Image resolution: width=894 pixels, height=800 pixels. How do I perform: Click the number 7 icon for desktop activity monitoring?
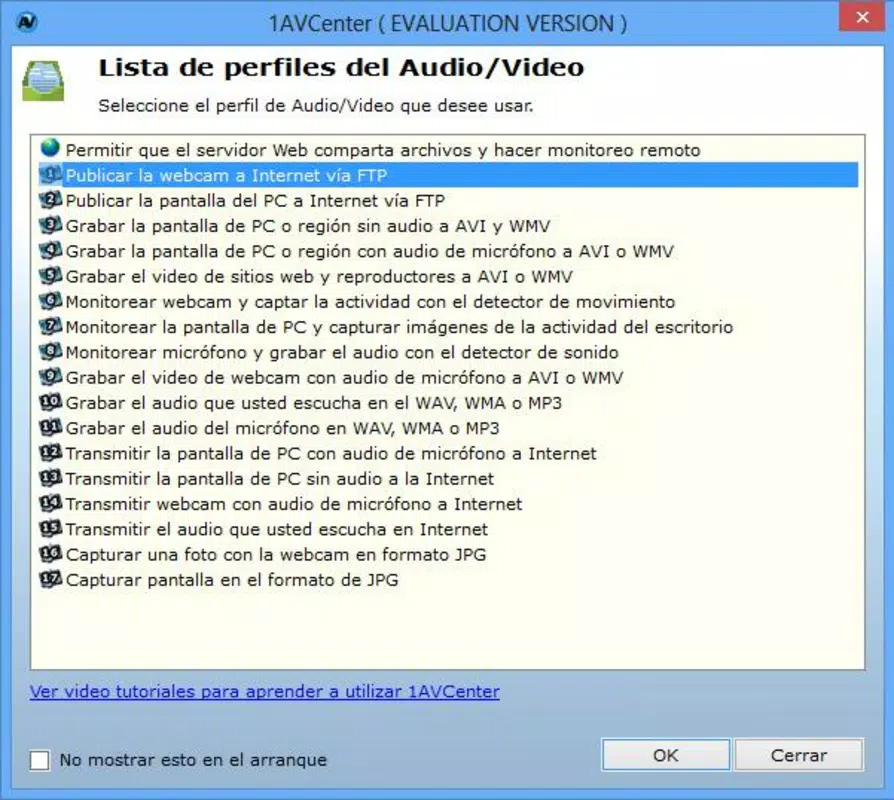[50, 326]
